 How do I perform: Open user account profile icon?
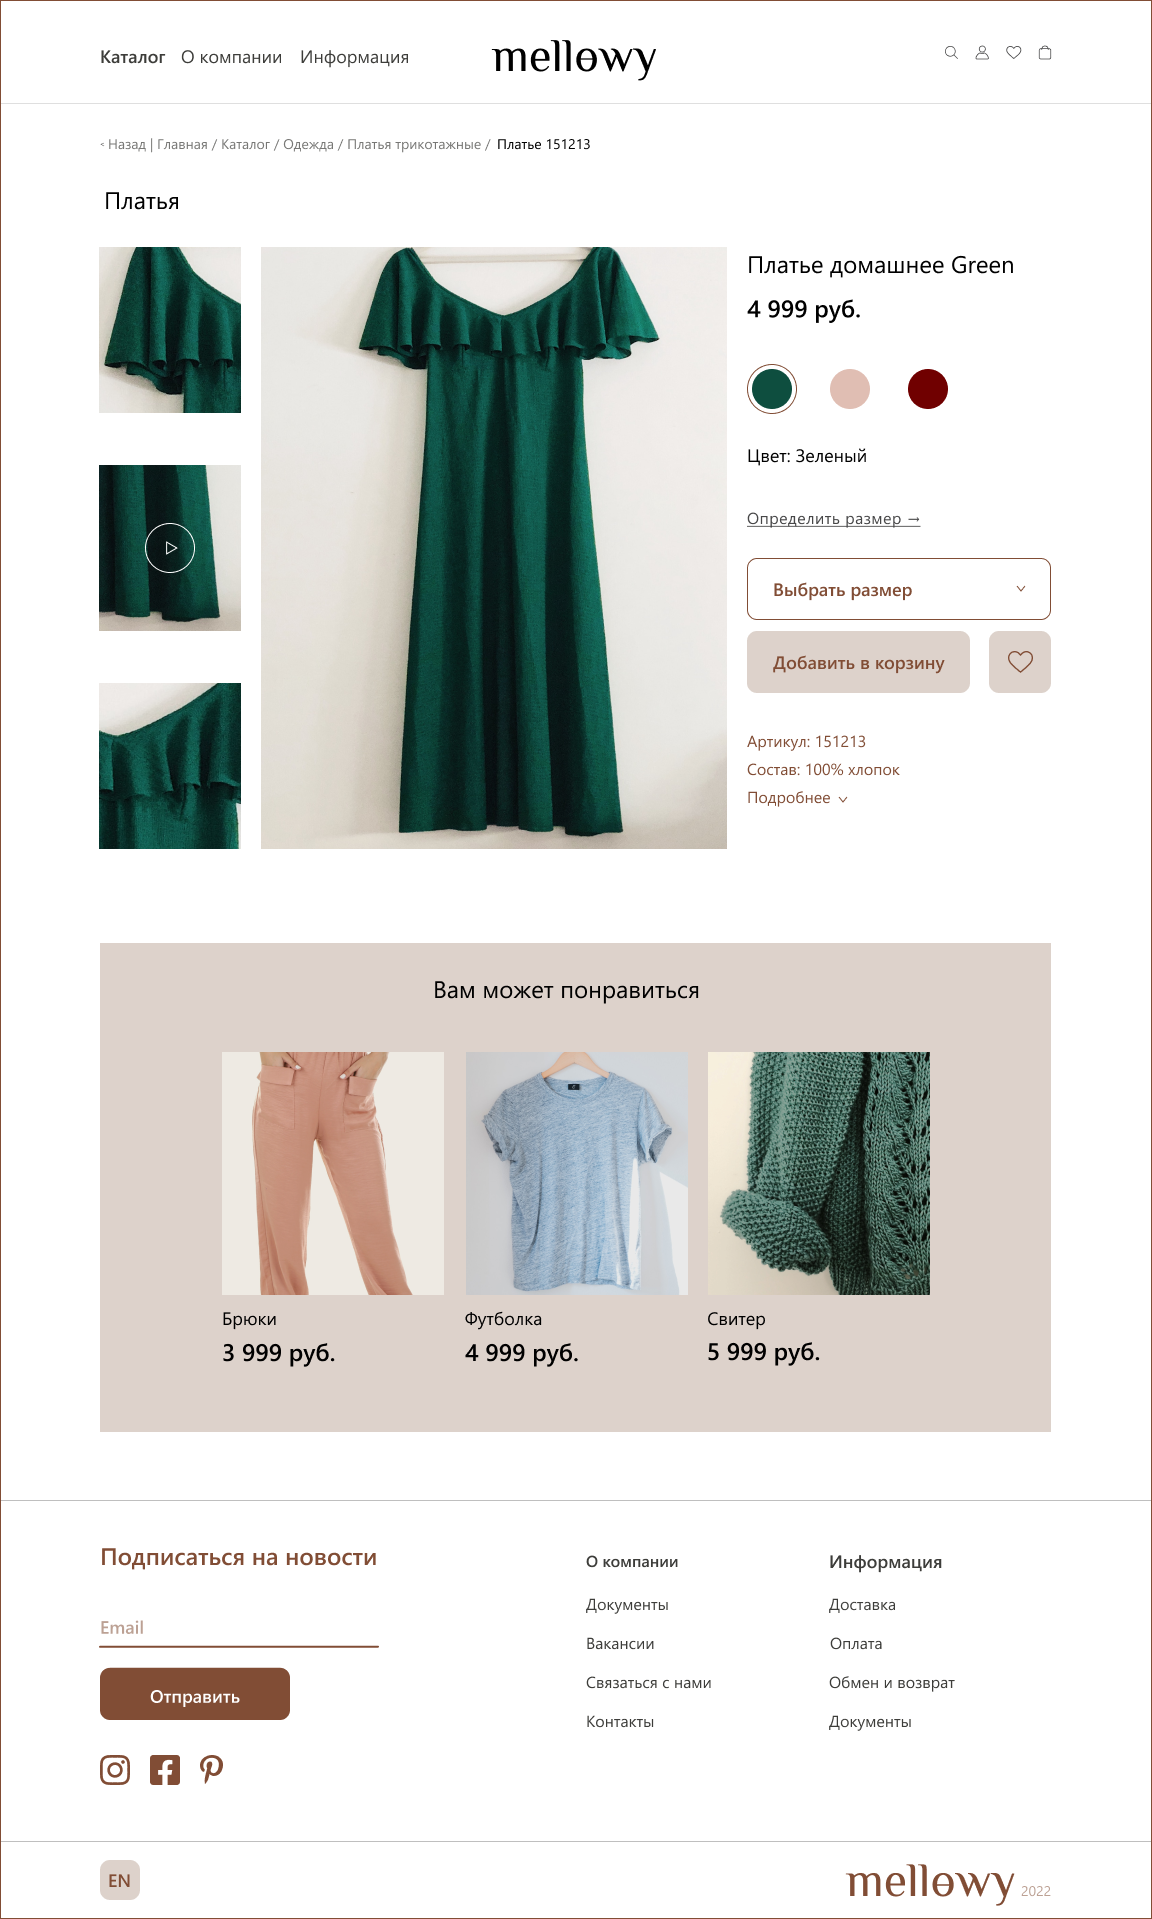(x=982, y=53)
